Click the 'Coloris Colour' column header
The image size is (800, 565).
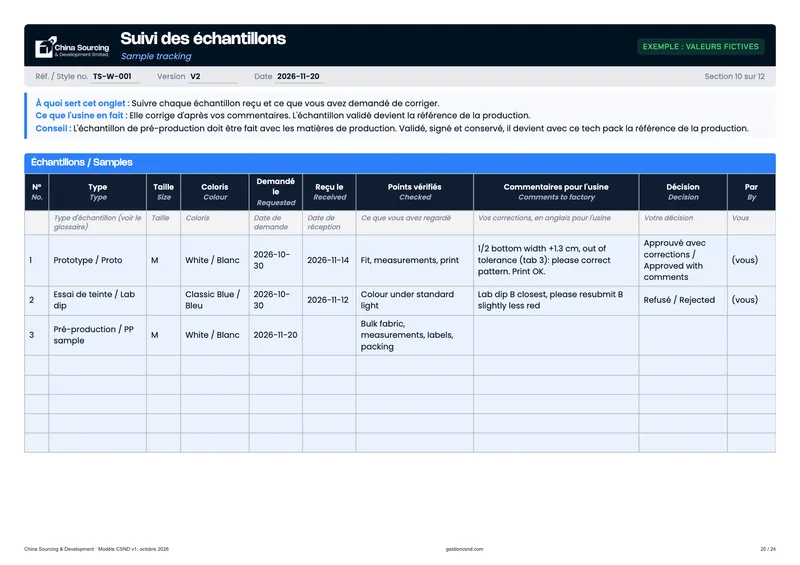tap(215, 192)
